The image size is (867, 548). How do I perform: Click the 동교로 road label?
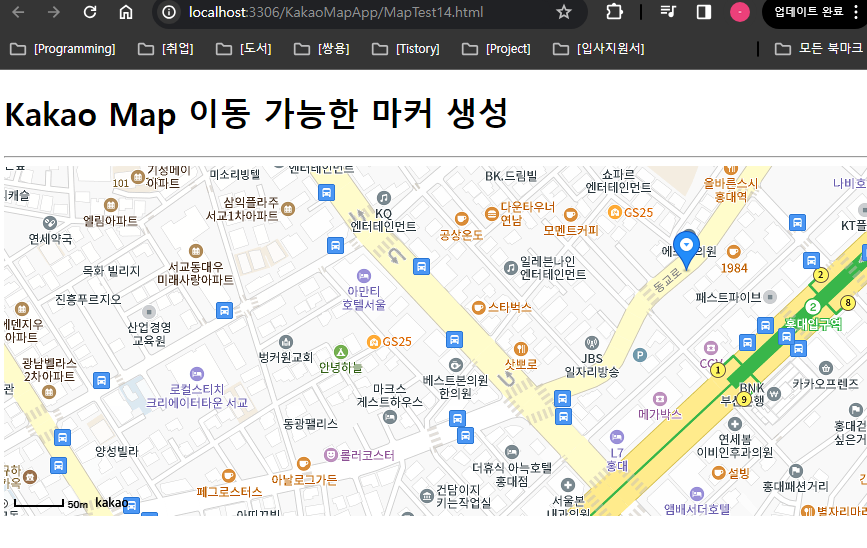click(667, 280)
